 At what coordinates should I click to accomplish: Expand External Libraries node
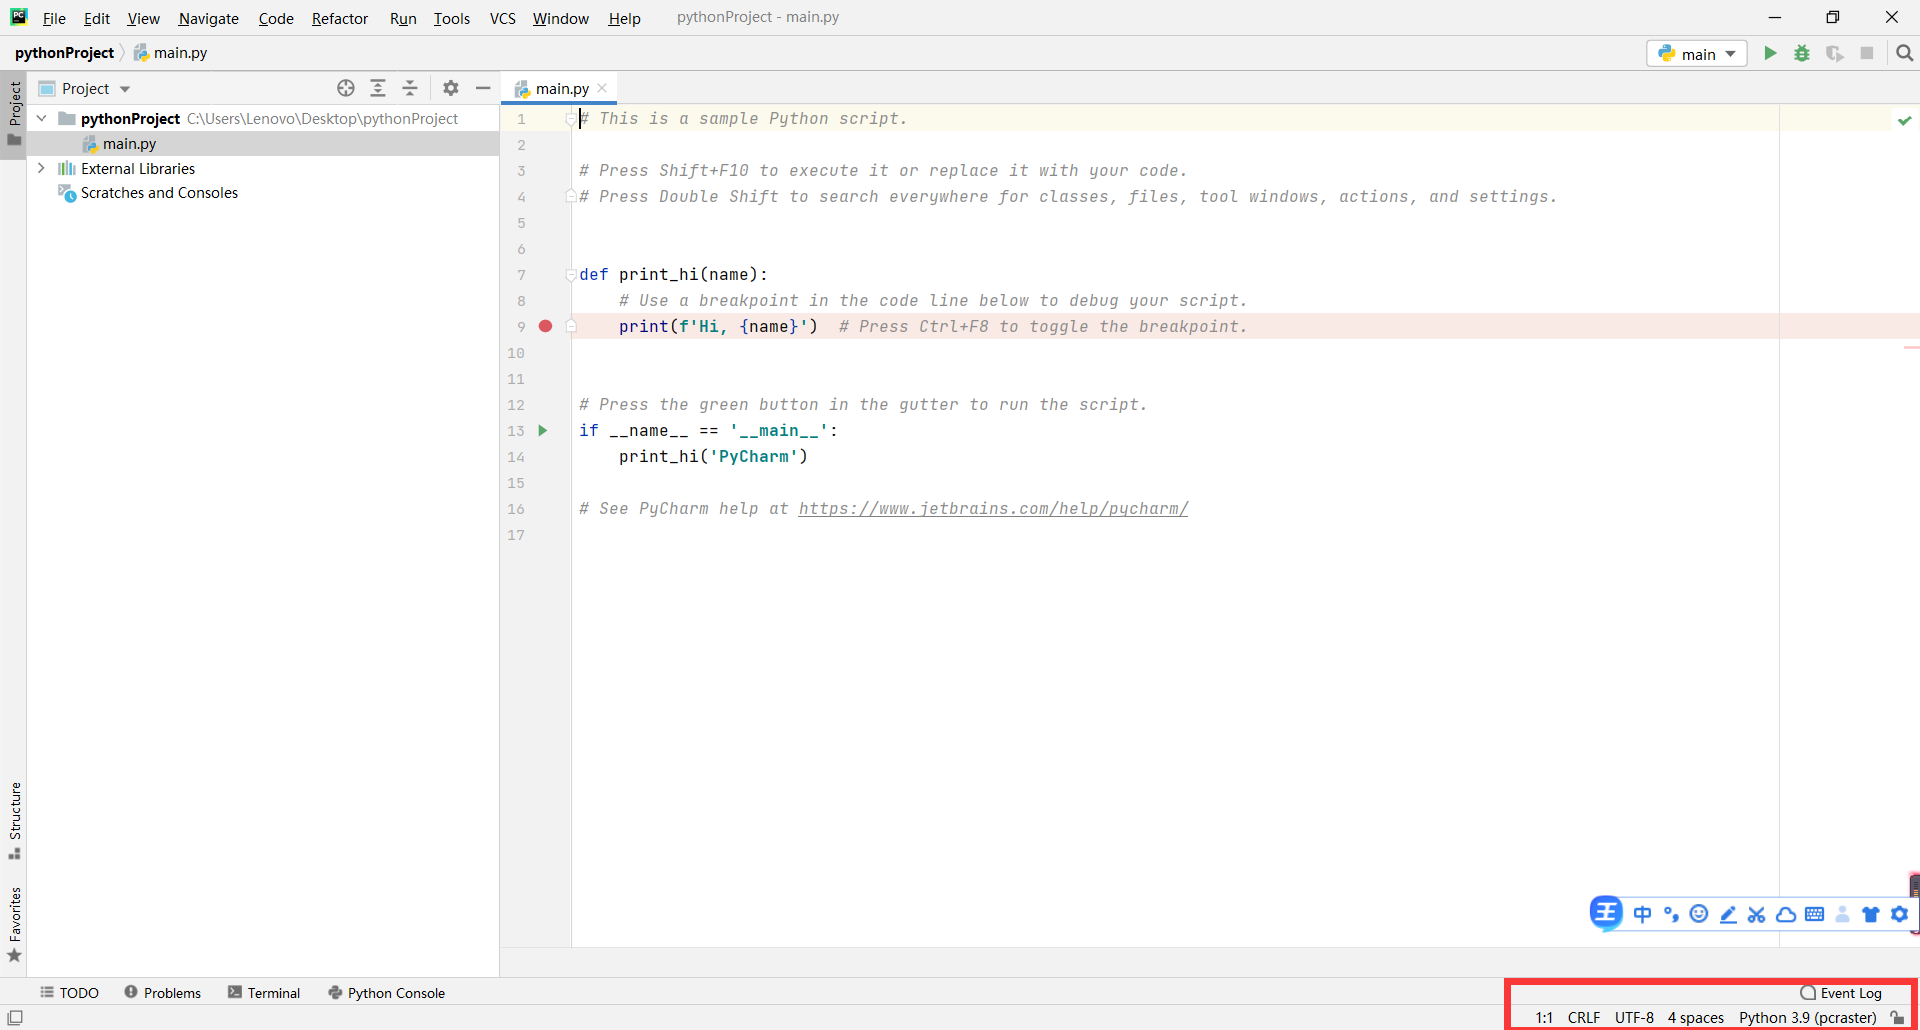[x=42, y=168]
